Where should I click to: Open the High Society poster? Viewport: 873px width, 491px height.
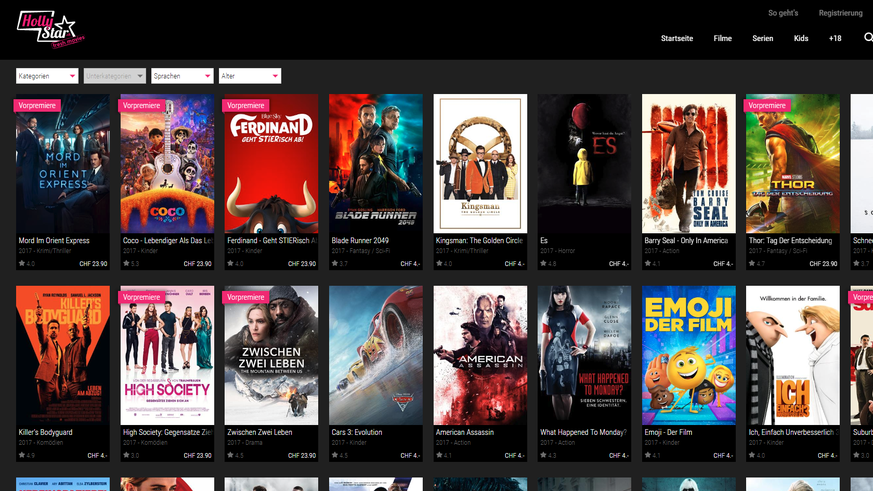pyautogui.click(x=167, y=355)
